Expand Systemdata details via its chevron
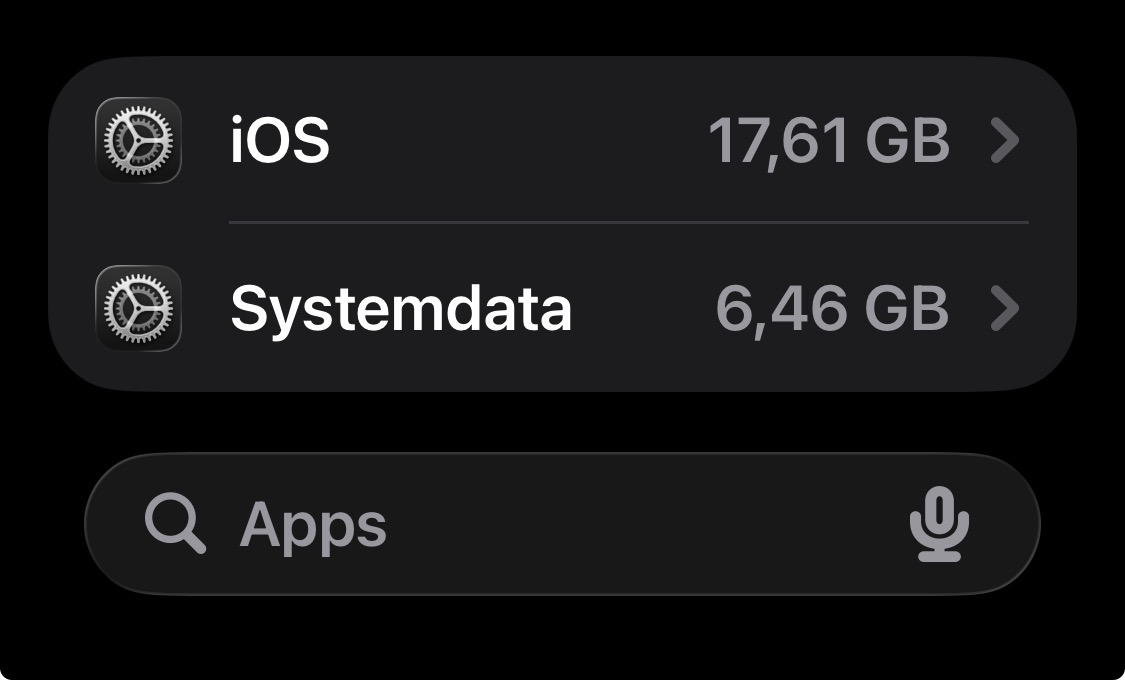1125x680 pixels. (x=1004, y=308)
